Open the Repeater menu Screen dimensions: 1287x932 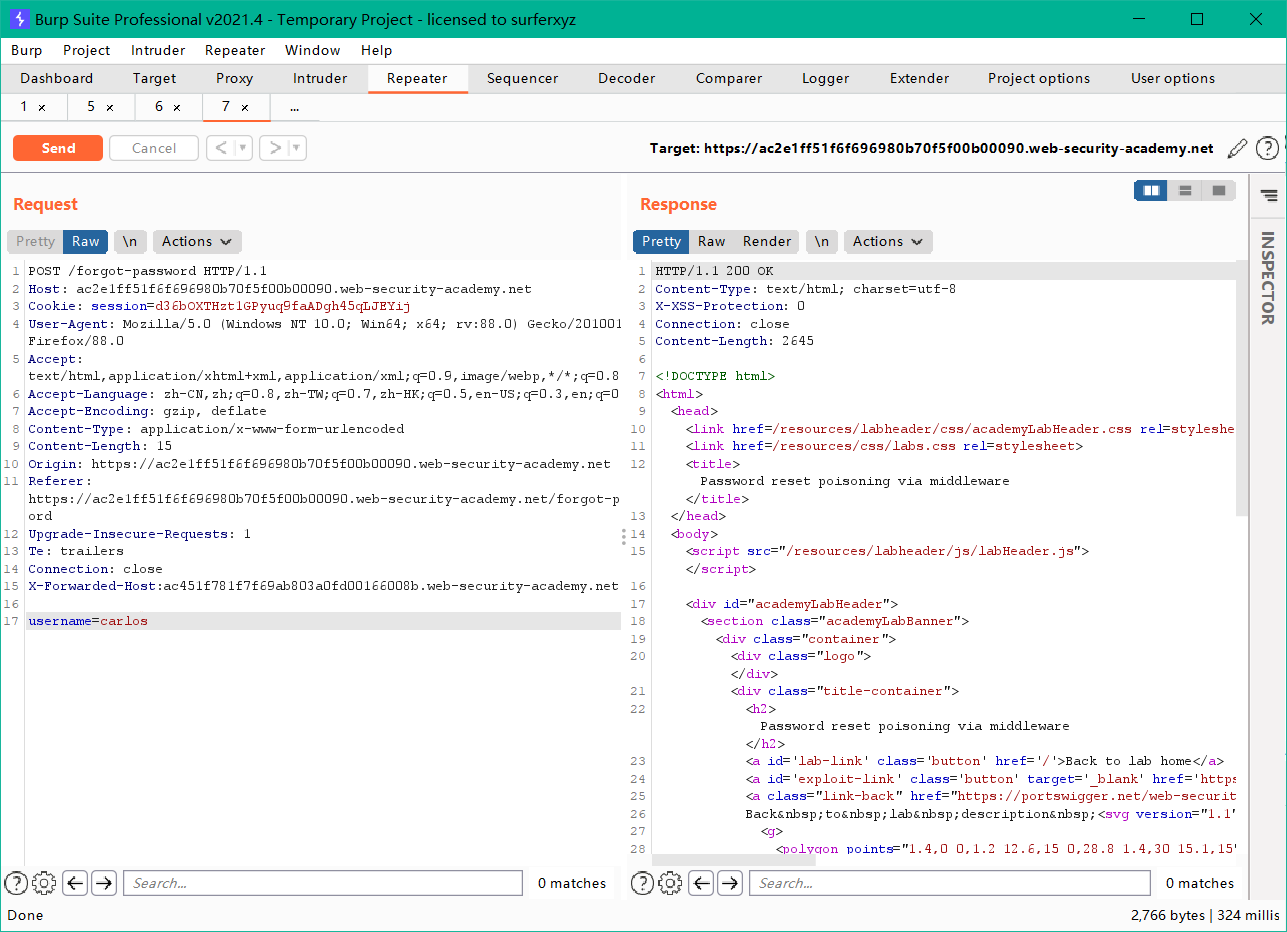coord(235,50)
